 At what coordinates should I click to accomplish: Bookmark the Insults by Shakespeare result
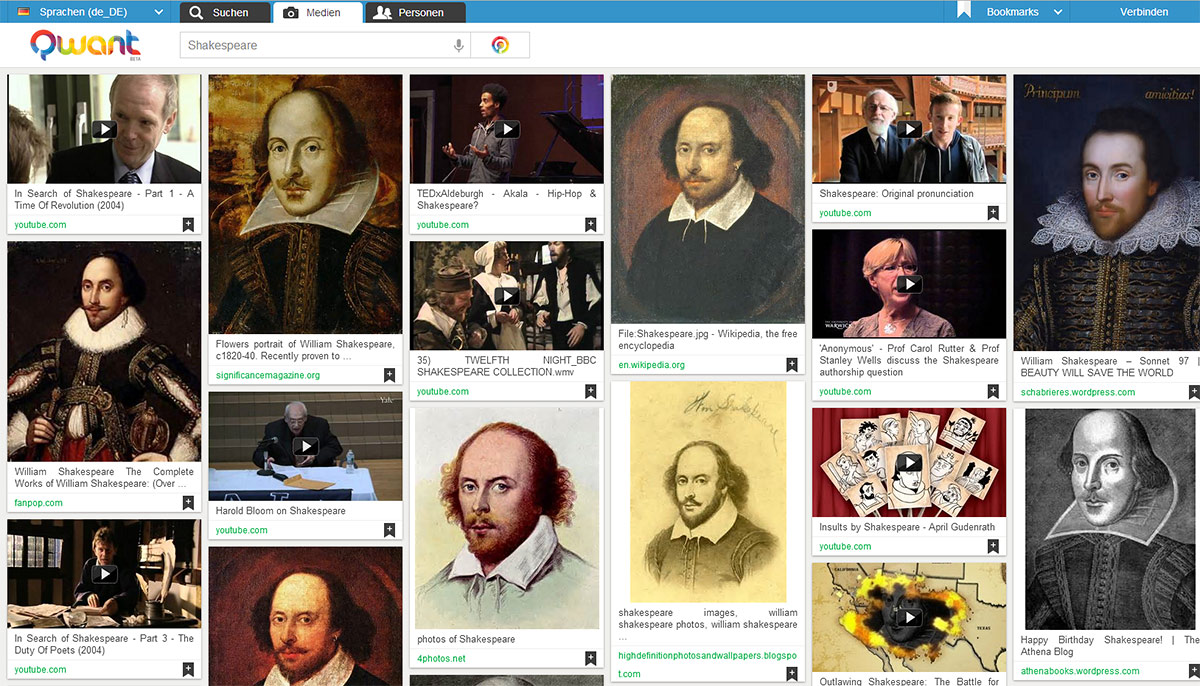pyautogui.click(x=993, y=546)
